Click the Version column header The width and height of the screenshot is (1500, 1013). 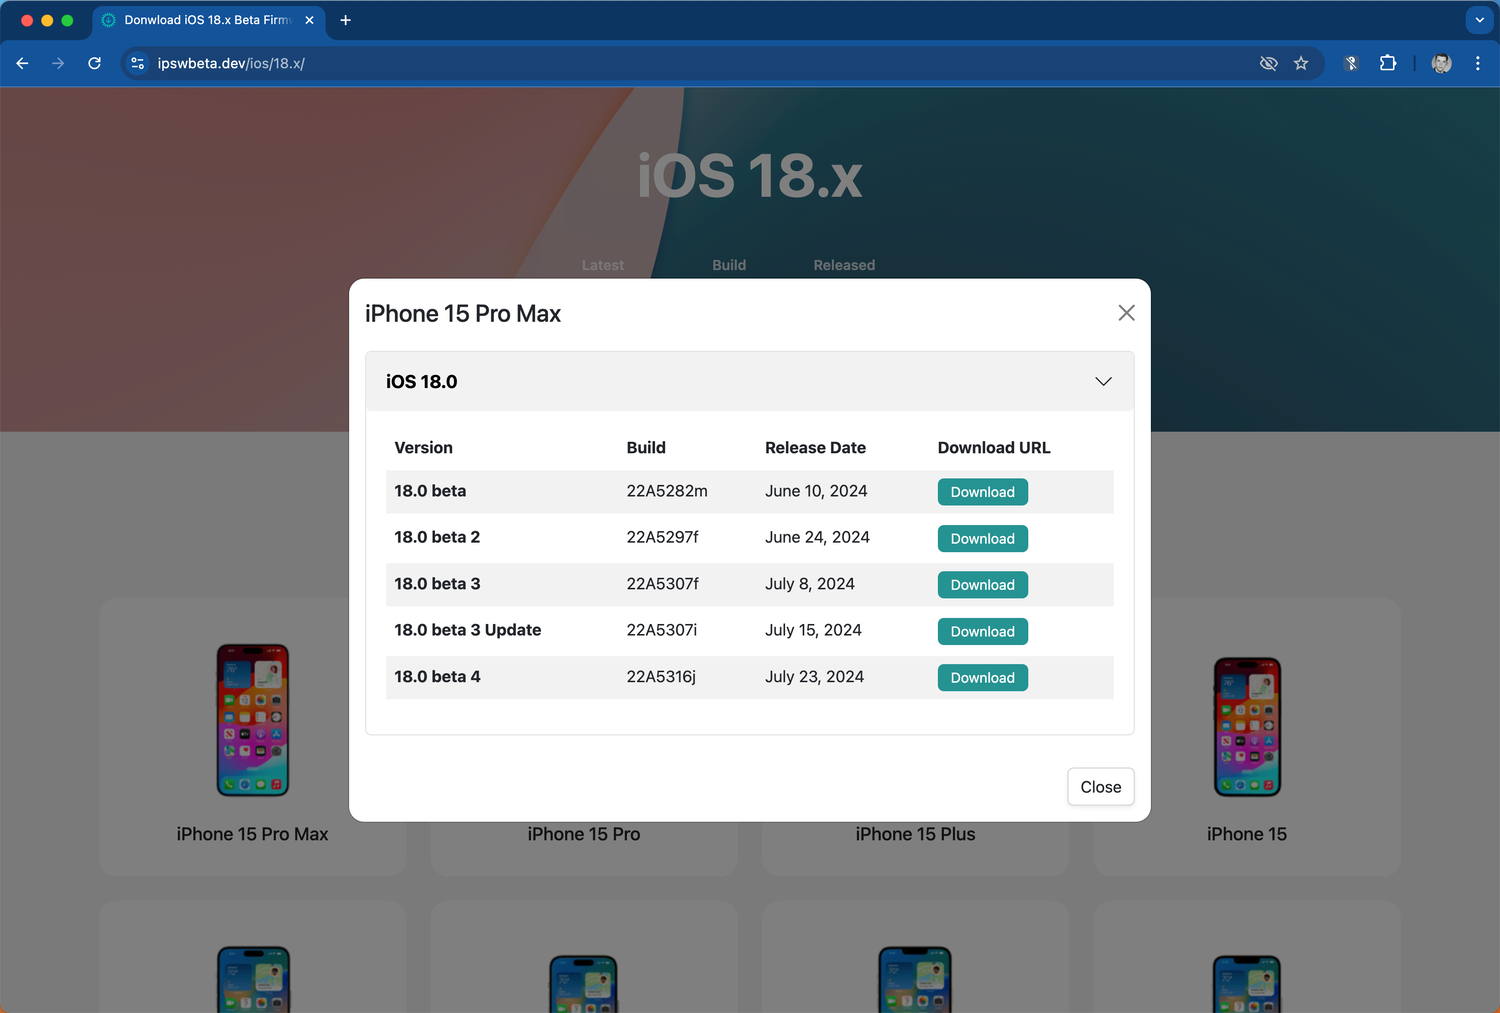pos(423,448)
